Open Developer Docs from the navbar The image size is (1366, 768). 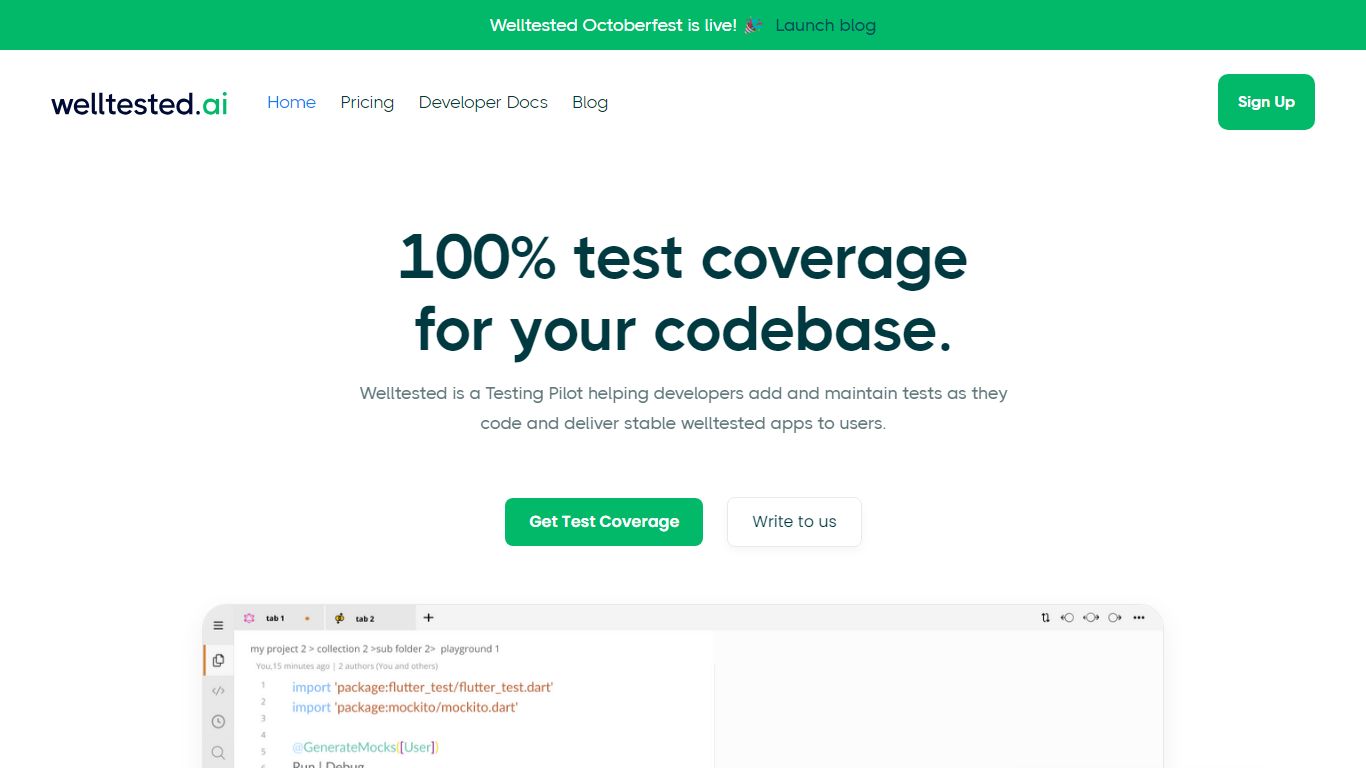coord(483,102)
